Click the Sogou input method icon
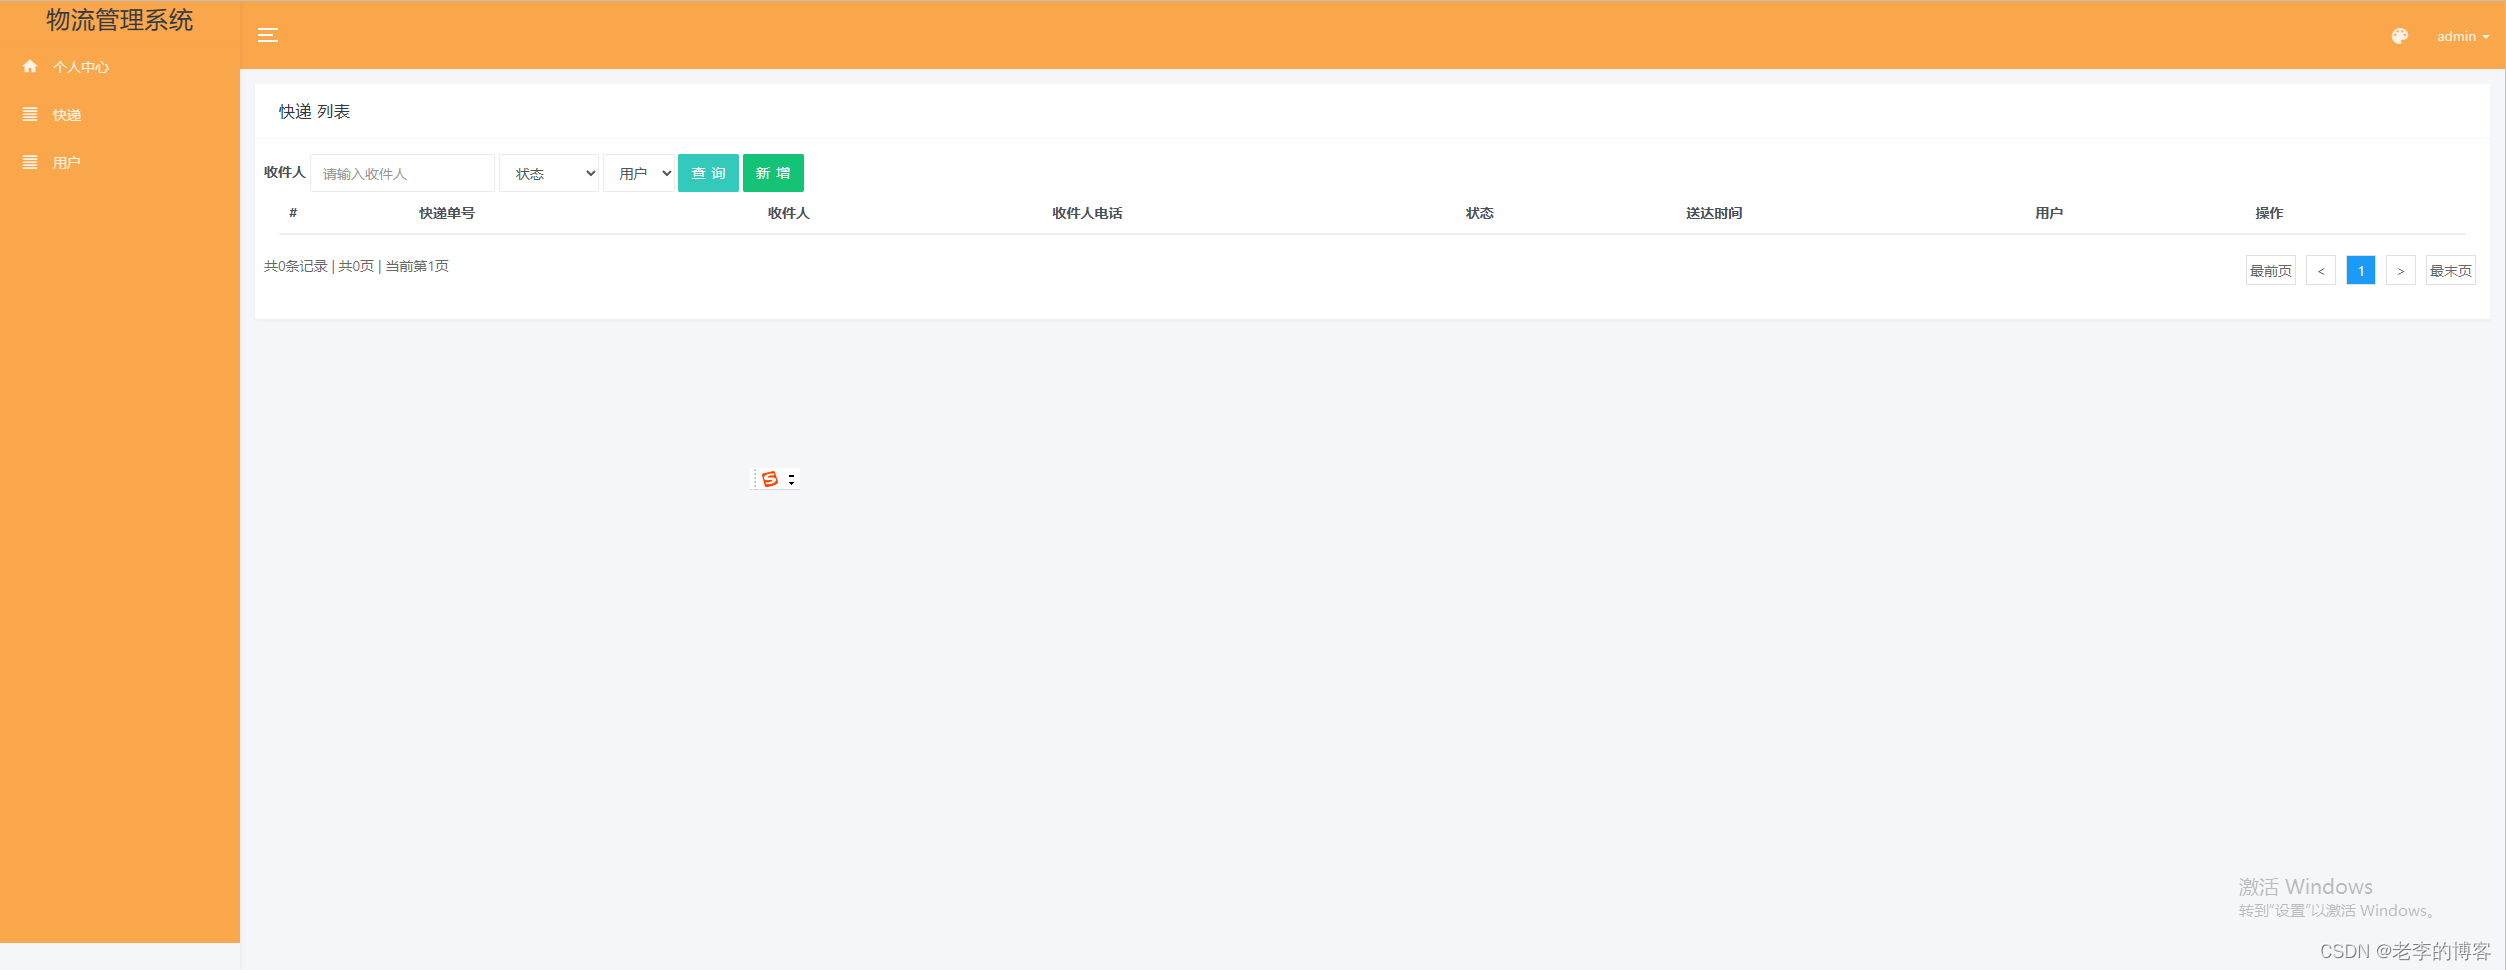Screen dimensions: 2506x970 769,478
